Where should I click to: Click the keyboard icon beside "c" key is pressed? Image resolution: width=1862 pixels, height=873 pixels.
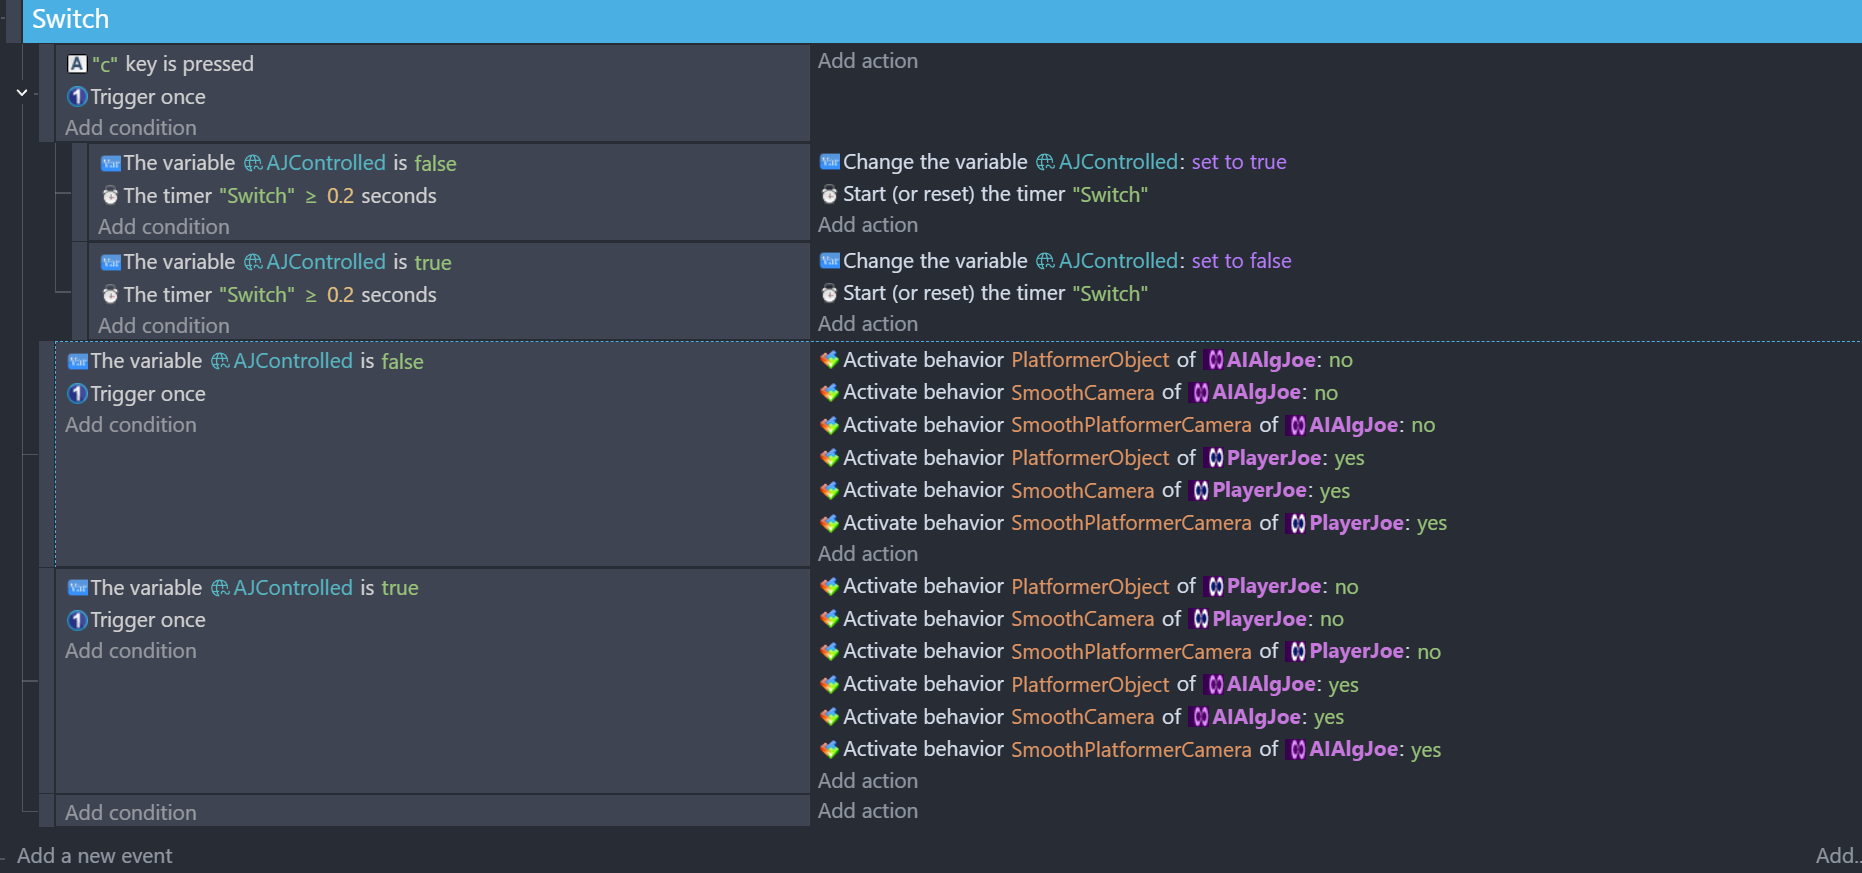tap(77, 64)
